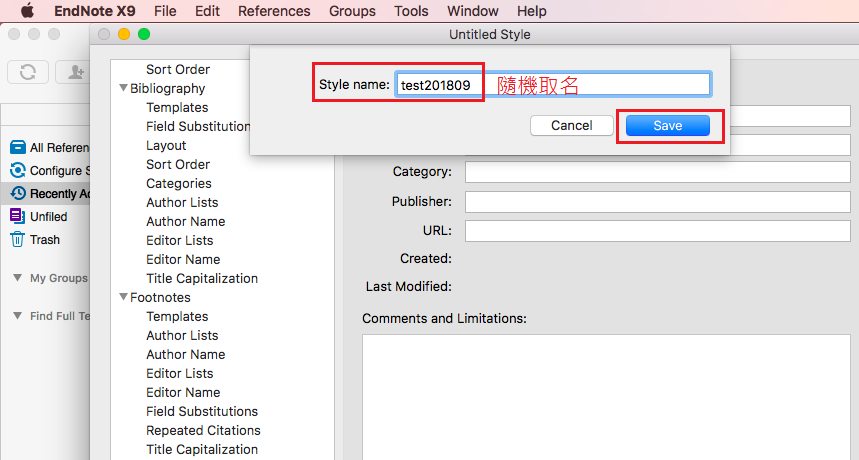Cancel the style name dialog
The width and height of the screenshot is (859, 460).
point(571,125)
